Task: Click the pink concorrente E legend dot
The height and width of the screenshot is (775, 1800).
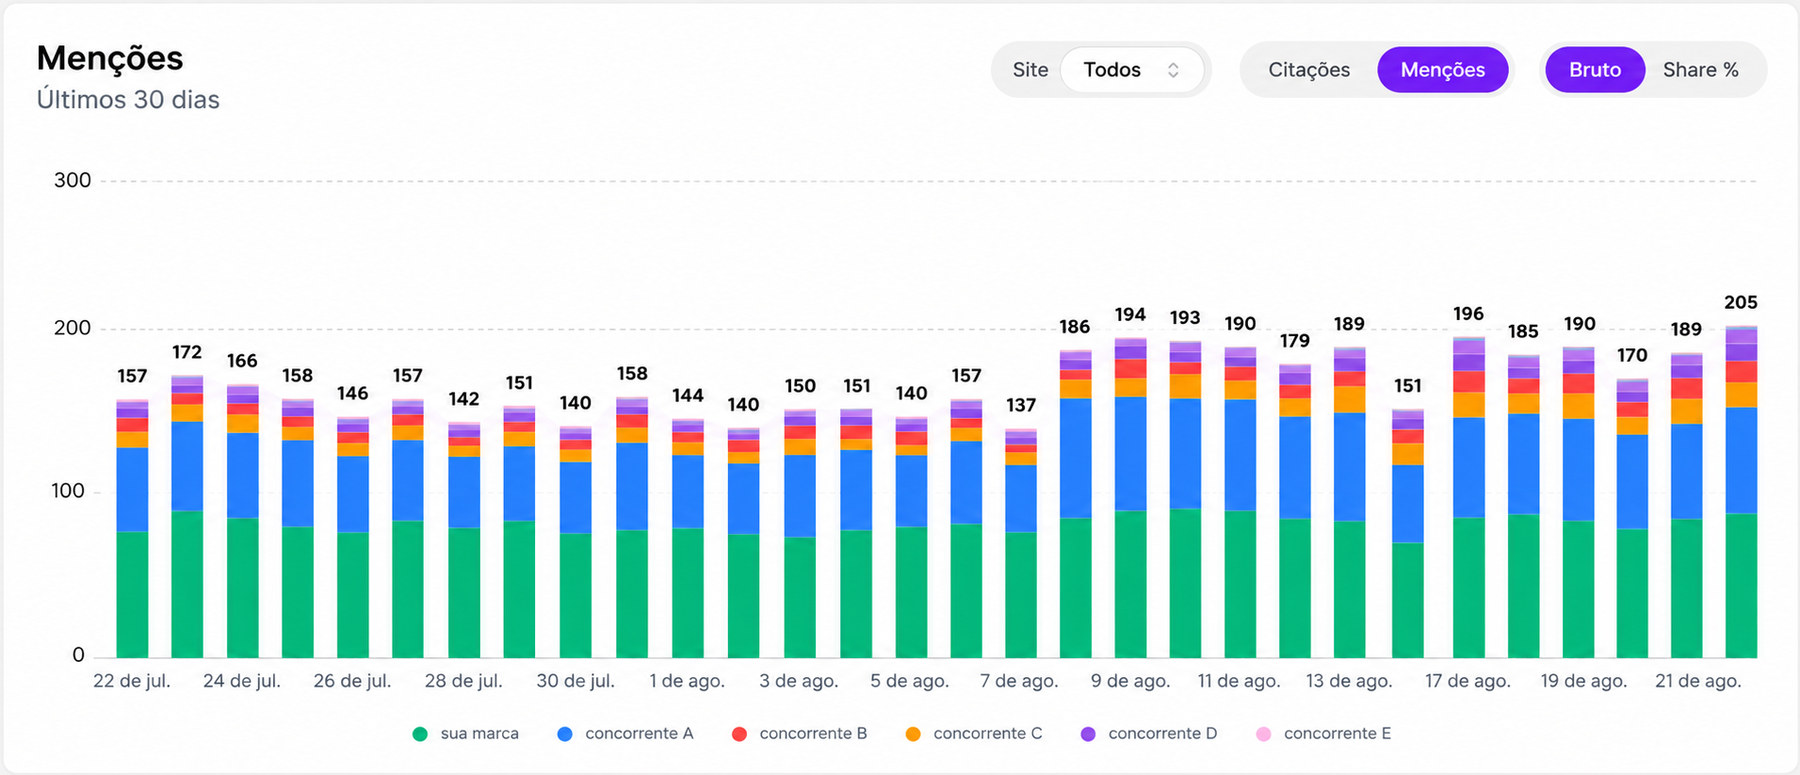Action: point(1263,734)
